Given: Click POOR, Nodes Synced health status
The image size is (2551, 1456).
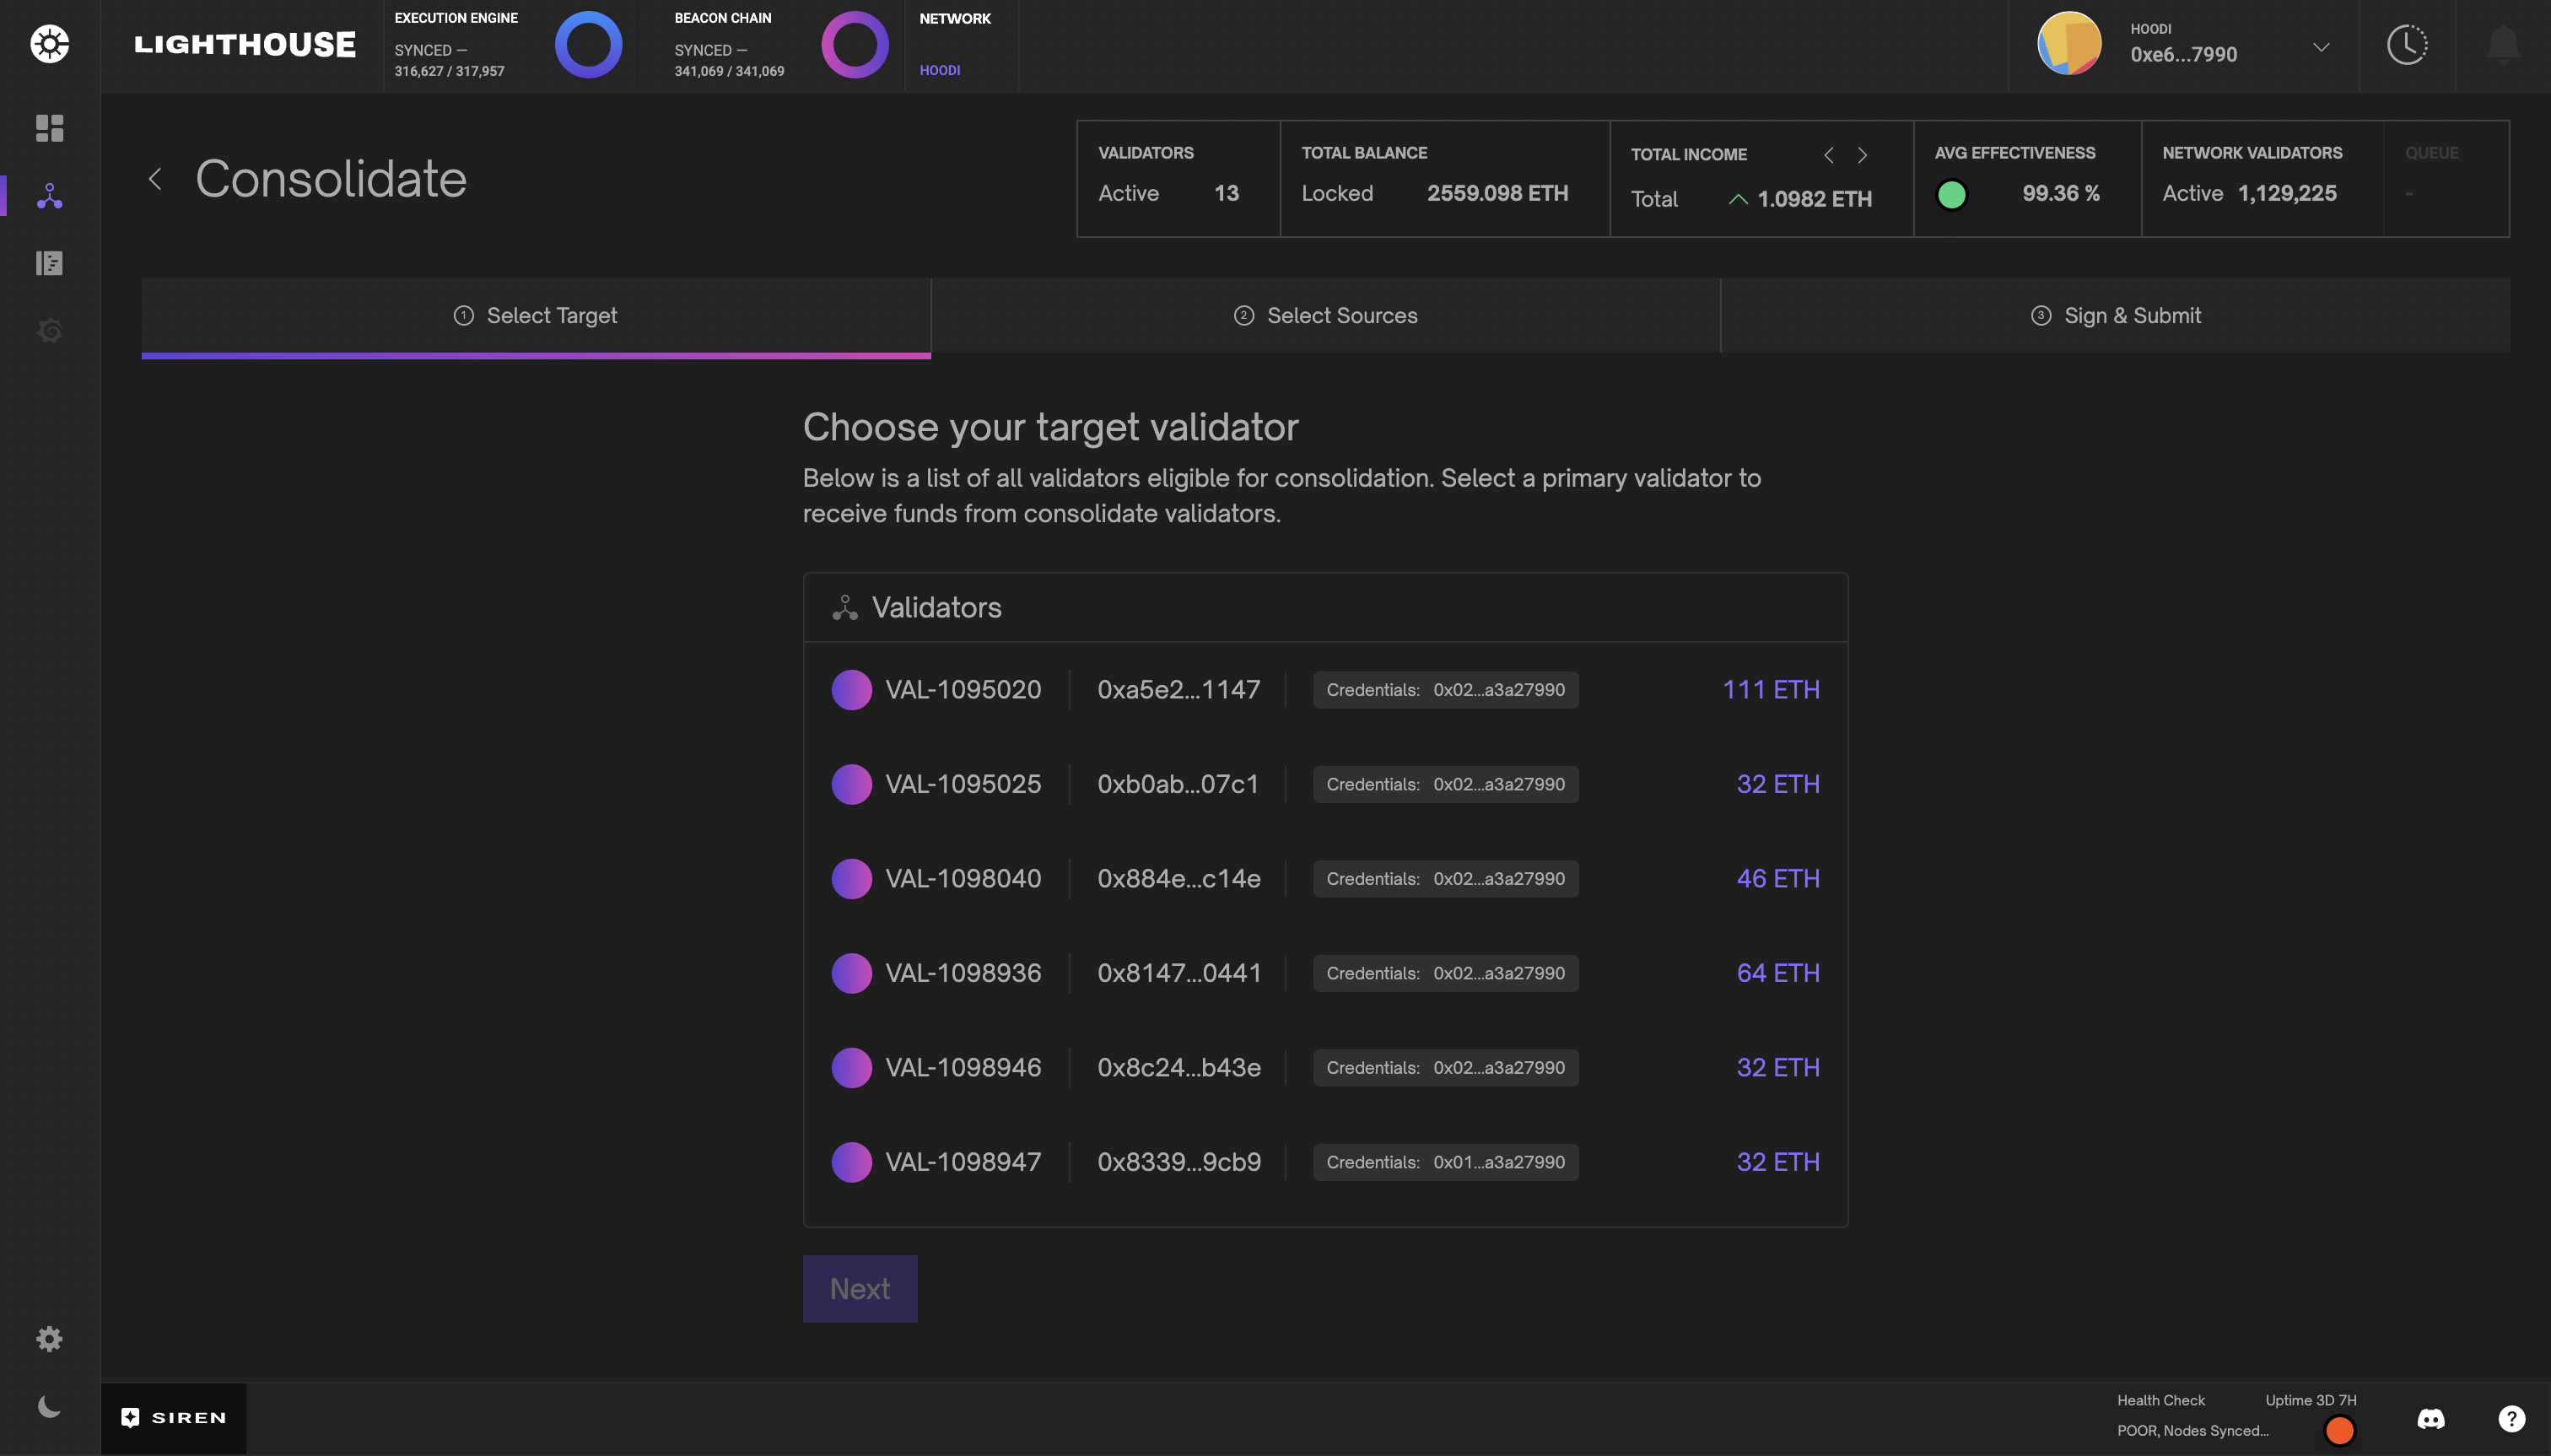Looking at the screenshot, I should coord(2192,1431).
